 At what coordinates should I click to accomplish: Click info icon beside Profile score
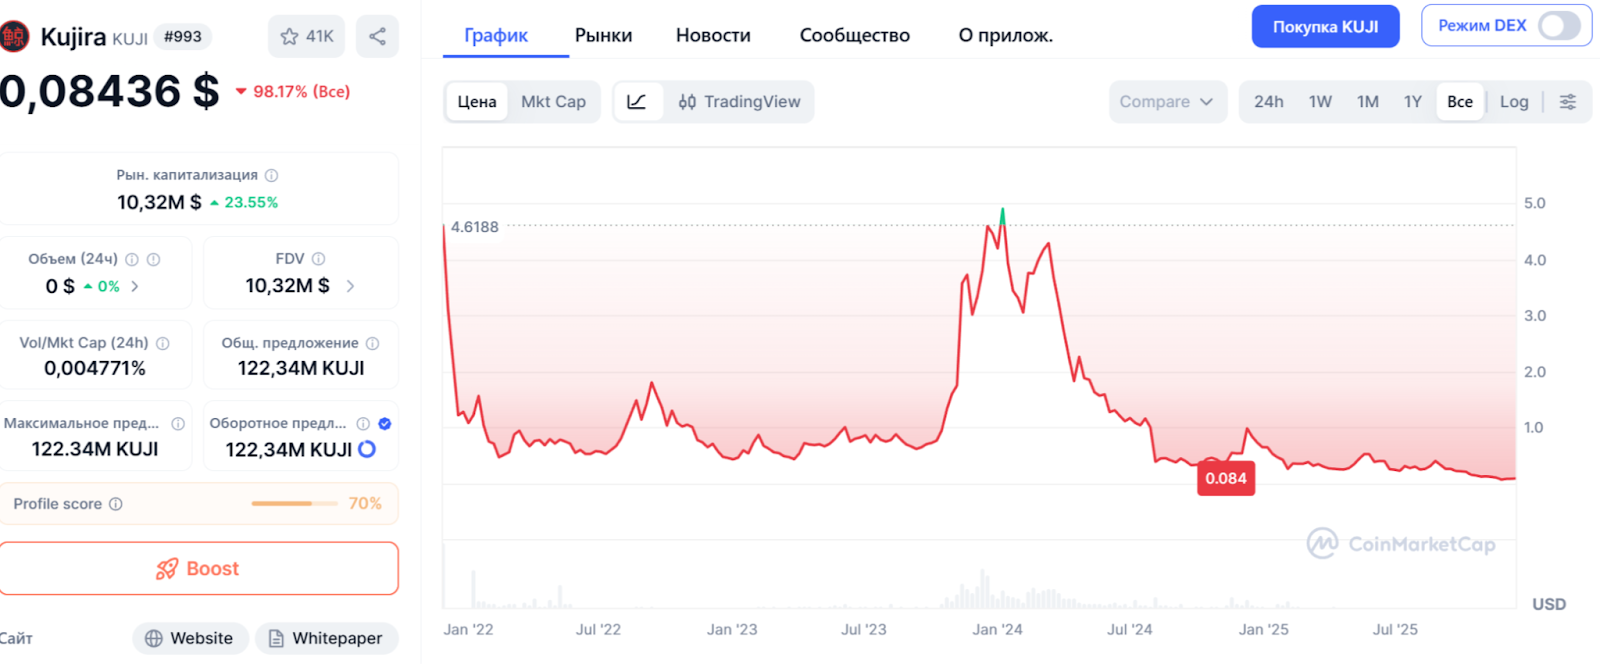[x=116, y=504]
